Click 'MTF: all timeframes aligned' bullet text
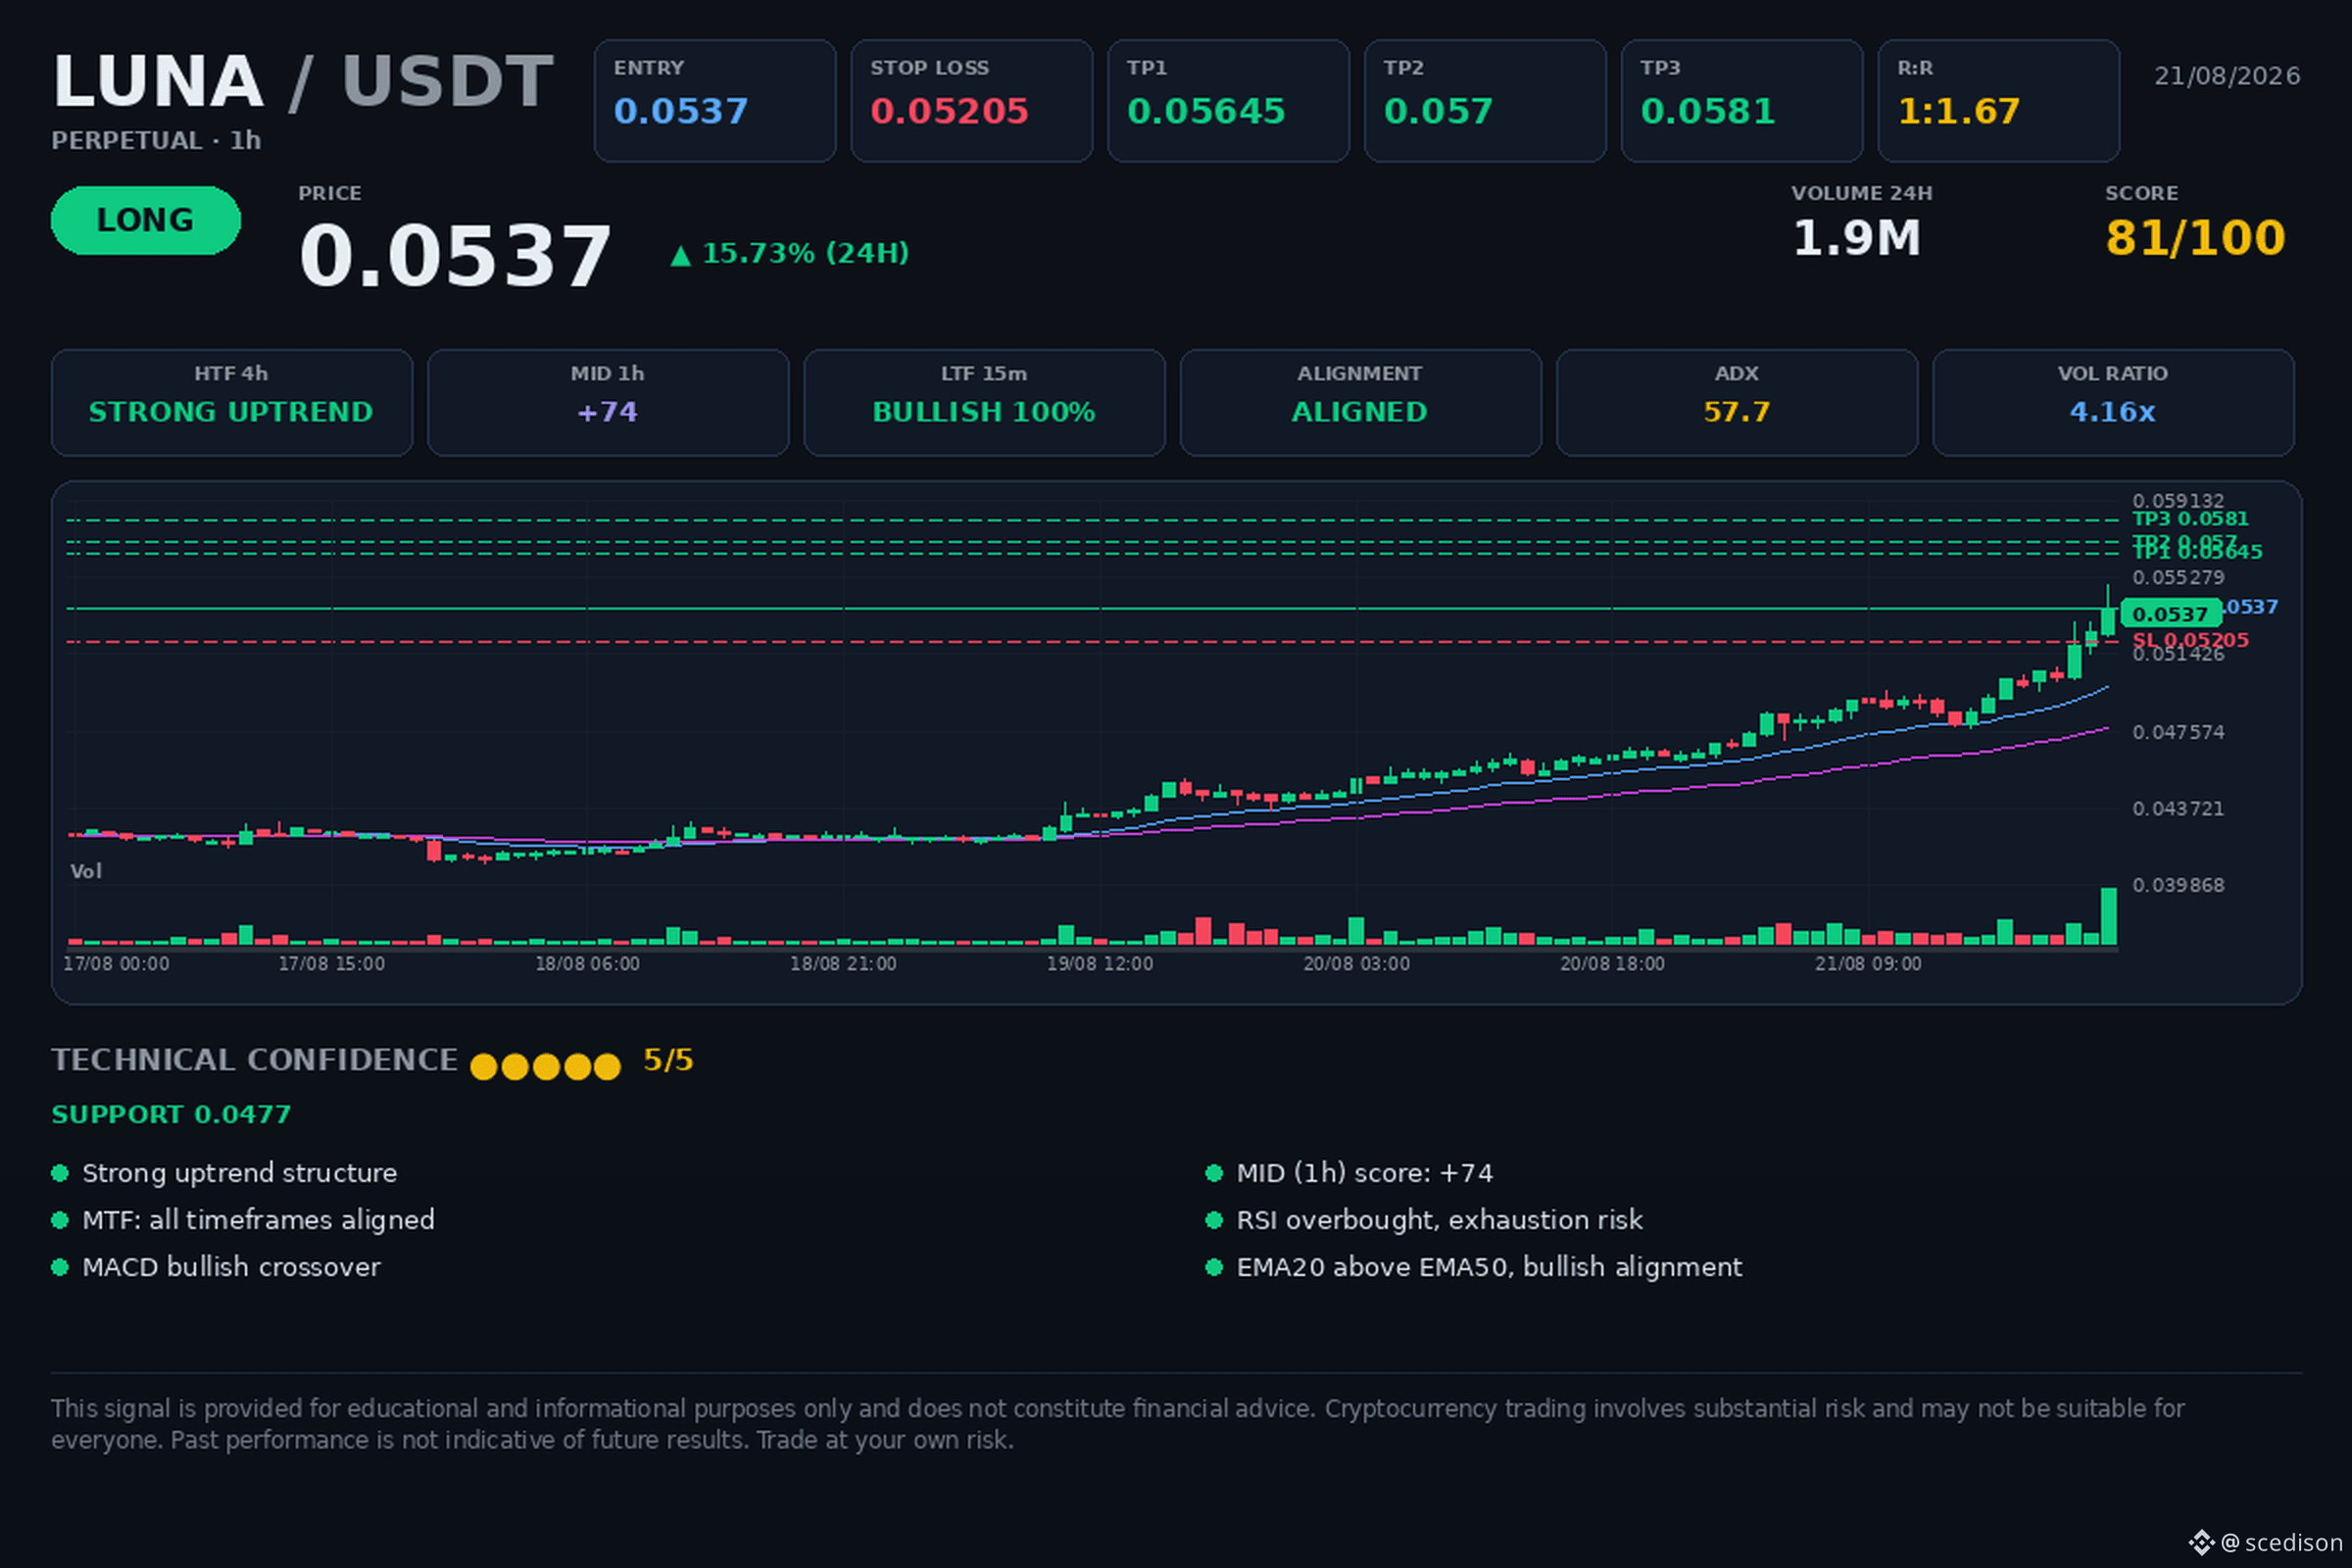The image size is (2352, 1568). pos(259,1220)
